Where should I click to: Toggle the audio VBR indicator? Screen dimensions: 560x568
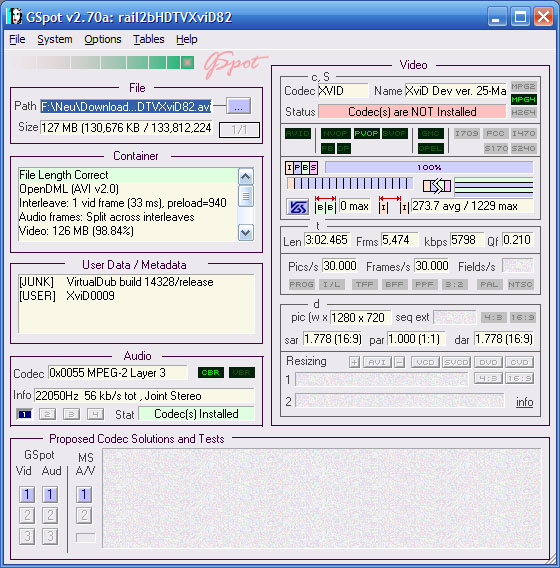[x=242, y=372]
